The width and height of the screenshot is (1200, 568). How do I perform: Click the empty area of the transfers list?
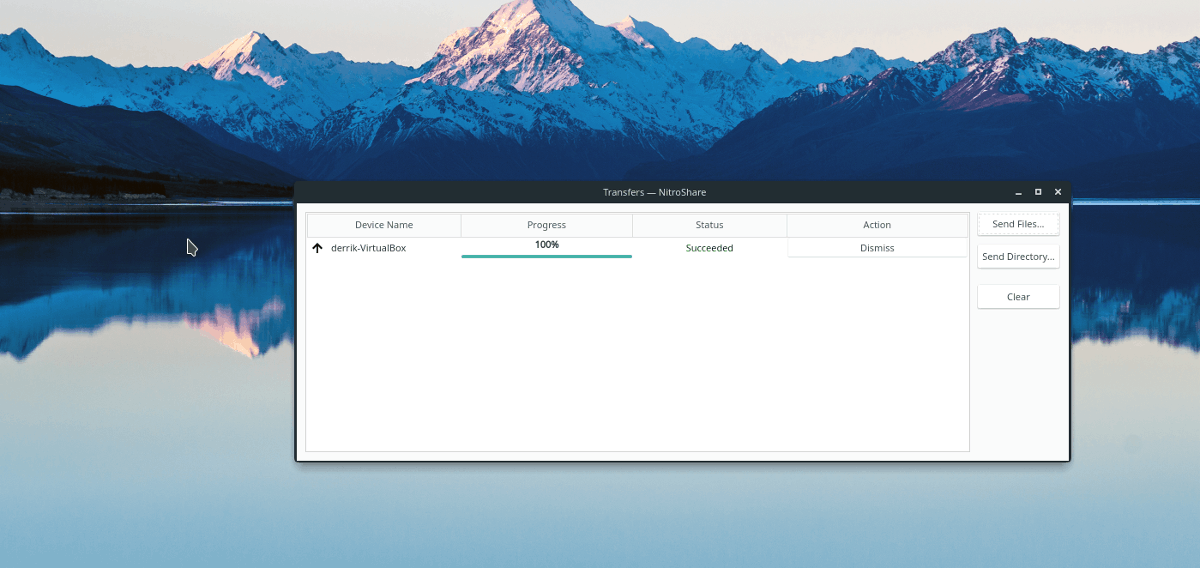(x=636, y=360)
